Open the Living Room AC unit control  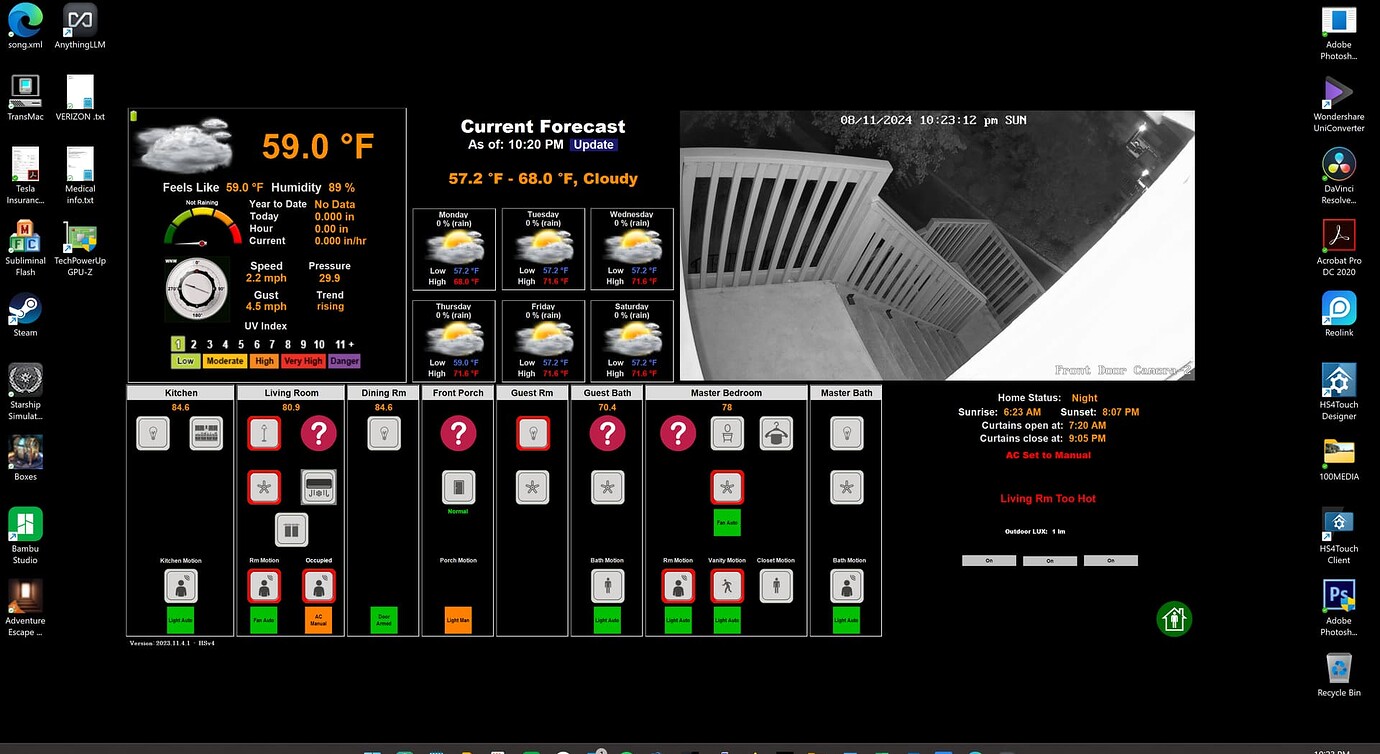click(x=319, y=487)
